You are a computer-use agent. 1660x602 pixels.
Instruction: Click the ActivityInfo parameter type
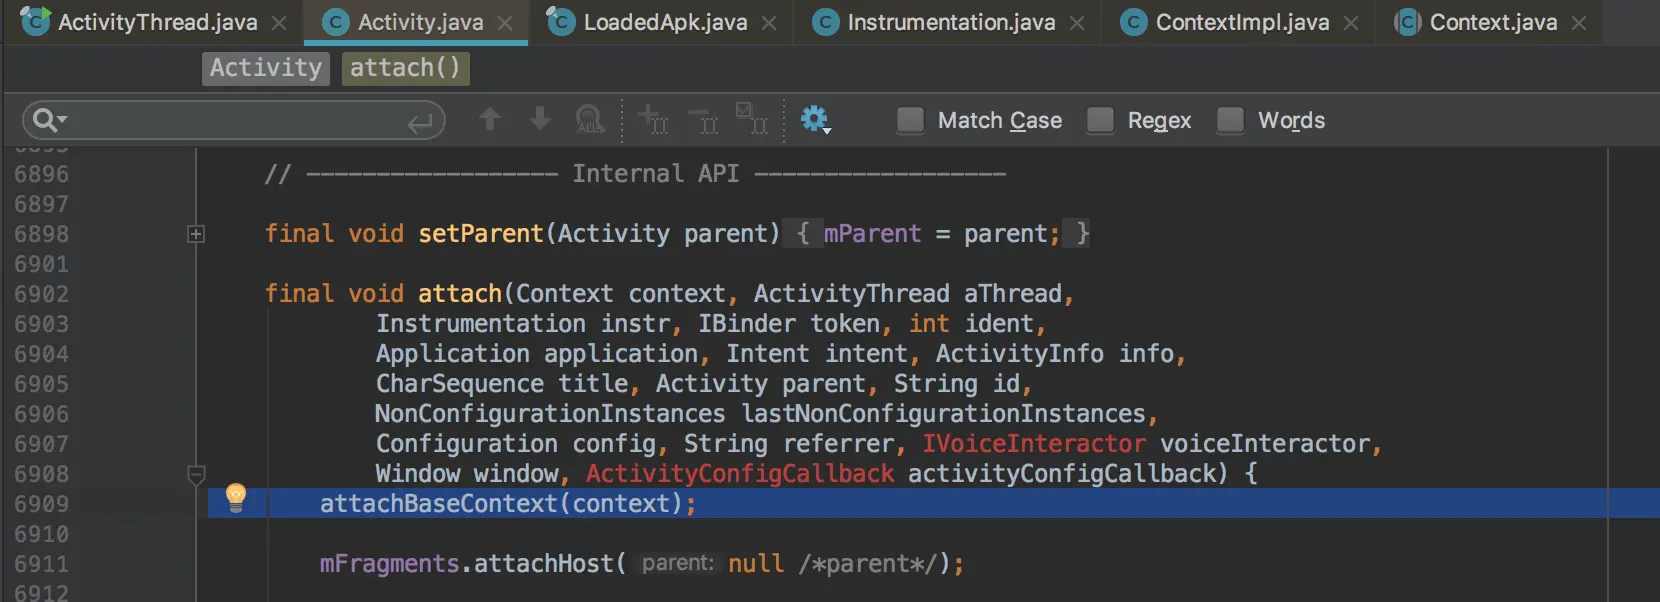(x=1020, y=354)
